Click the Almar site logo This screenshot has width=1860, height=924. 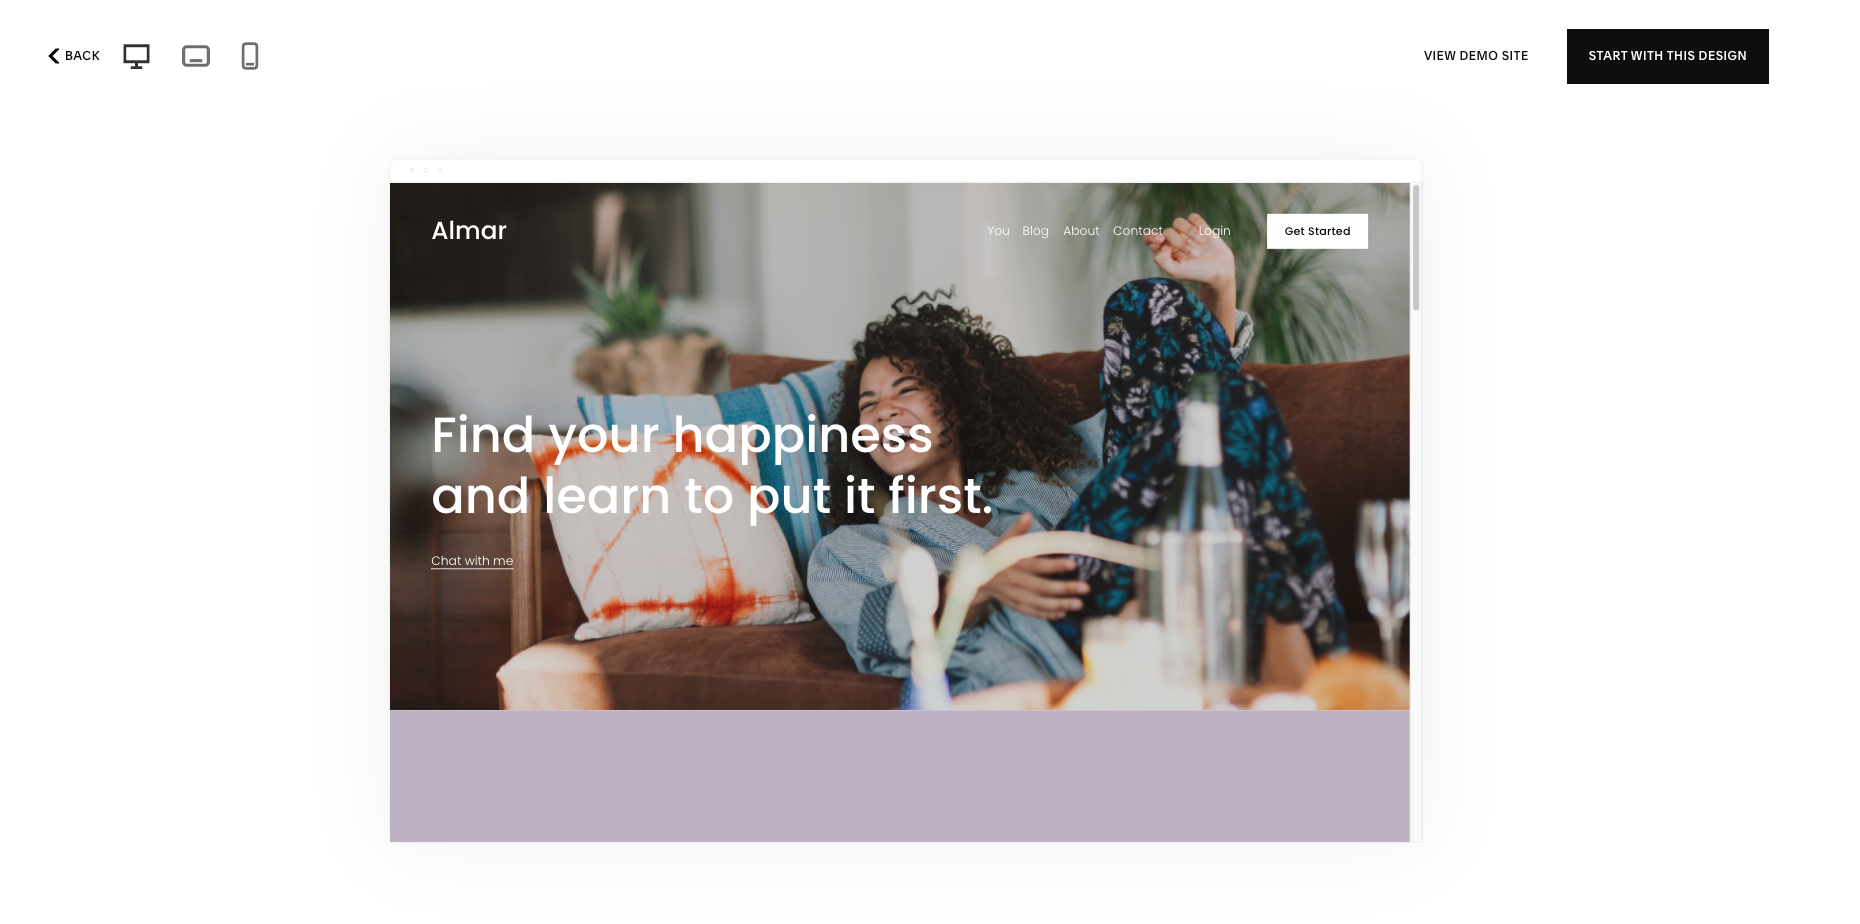click(x=469, y=231)
